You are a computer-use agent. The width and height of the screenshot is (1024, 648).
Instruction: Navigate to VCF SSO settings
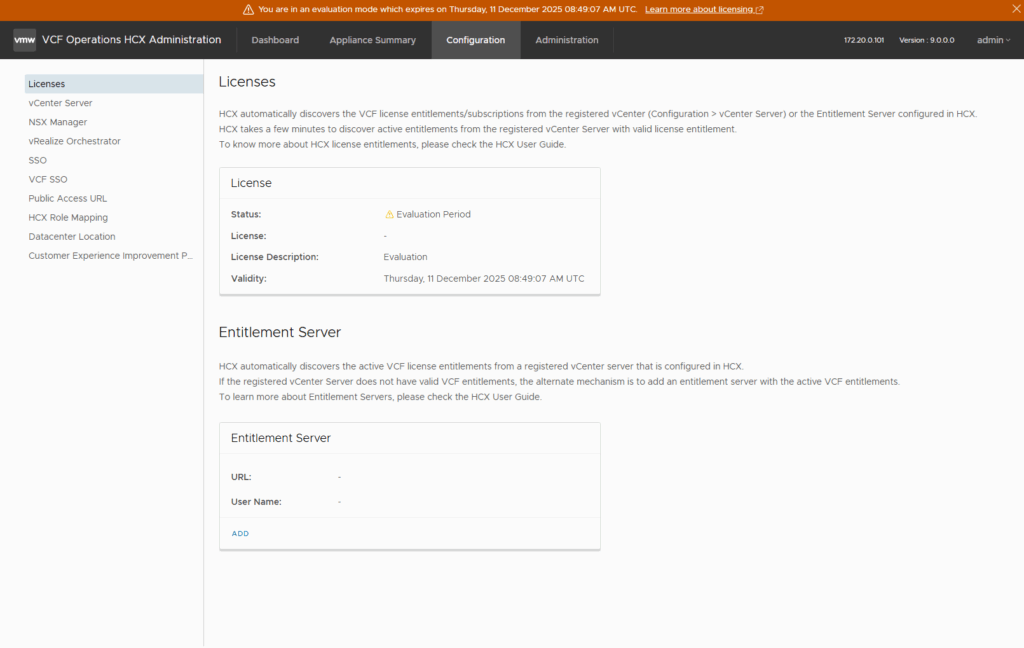pos(48,179)
